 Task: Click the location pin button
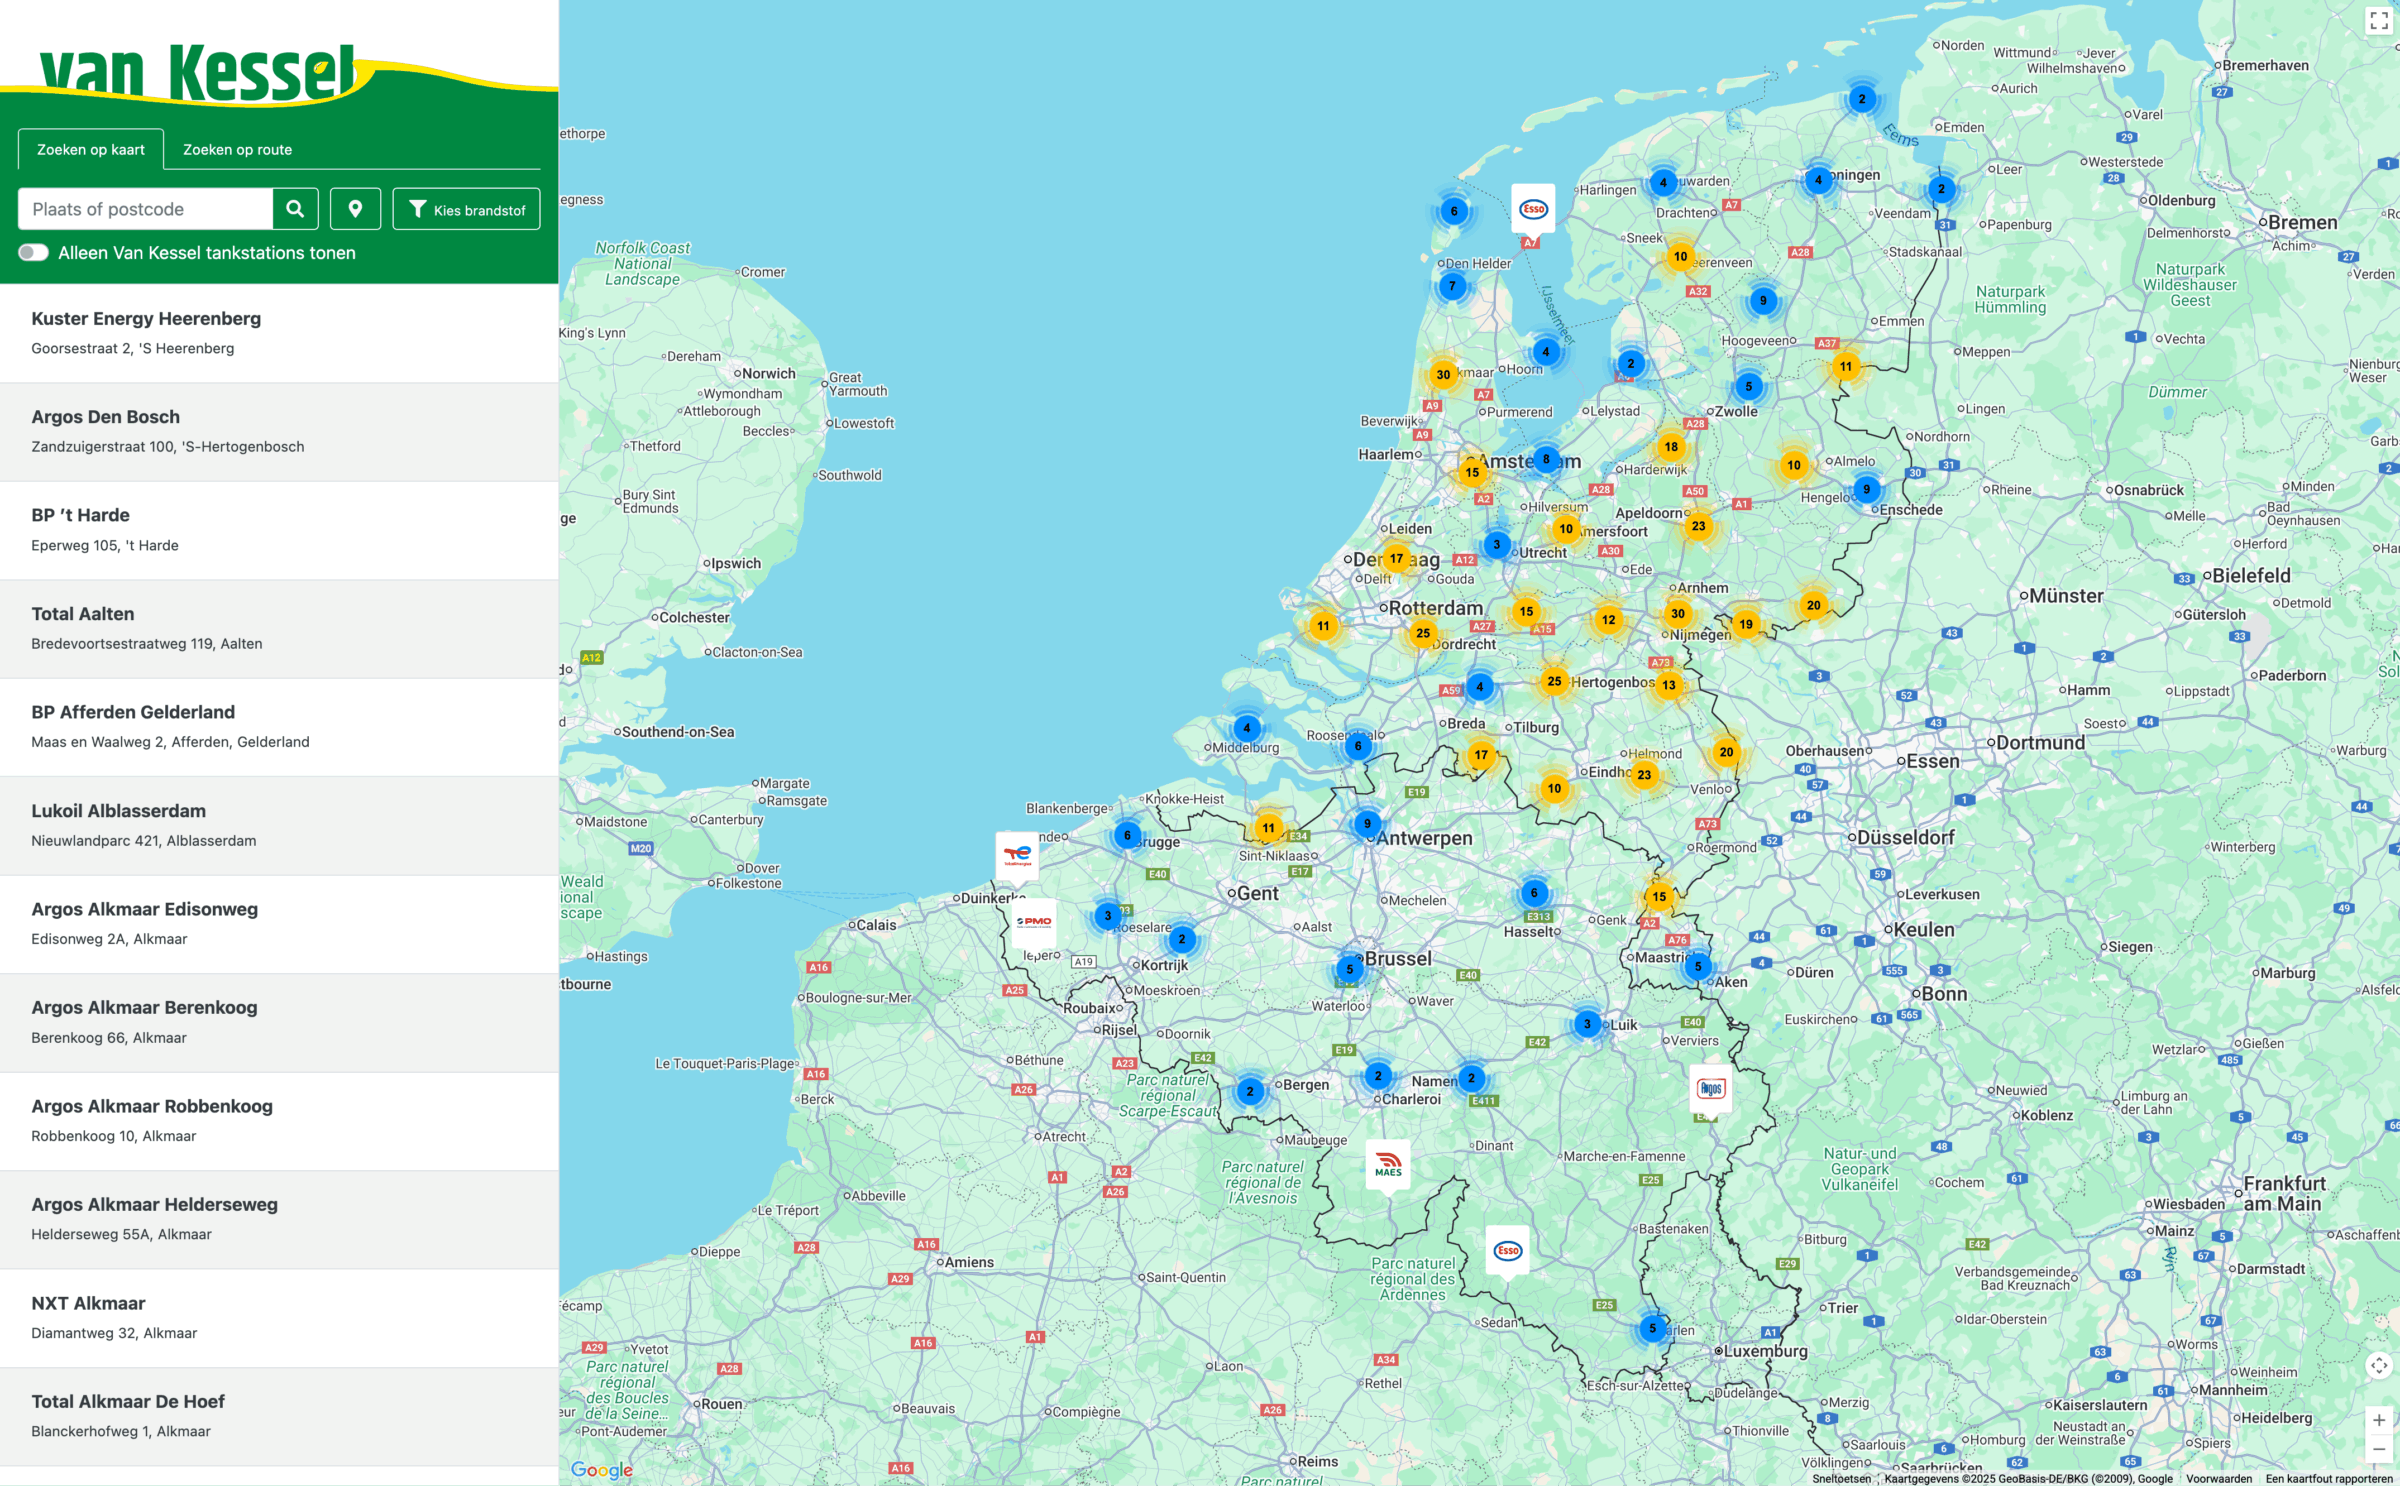(x=355, y=209)
